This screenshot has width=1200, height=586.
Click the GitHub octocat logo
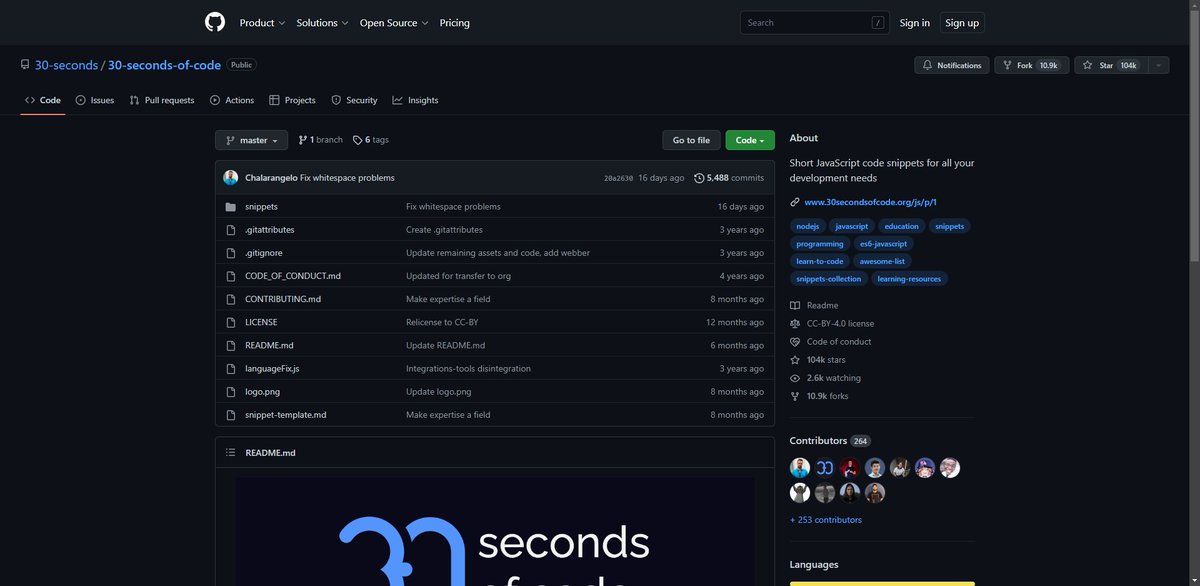pos(214,22)
